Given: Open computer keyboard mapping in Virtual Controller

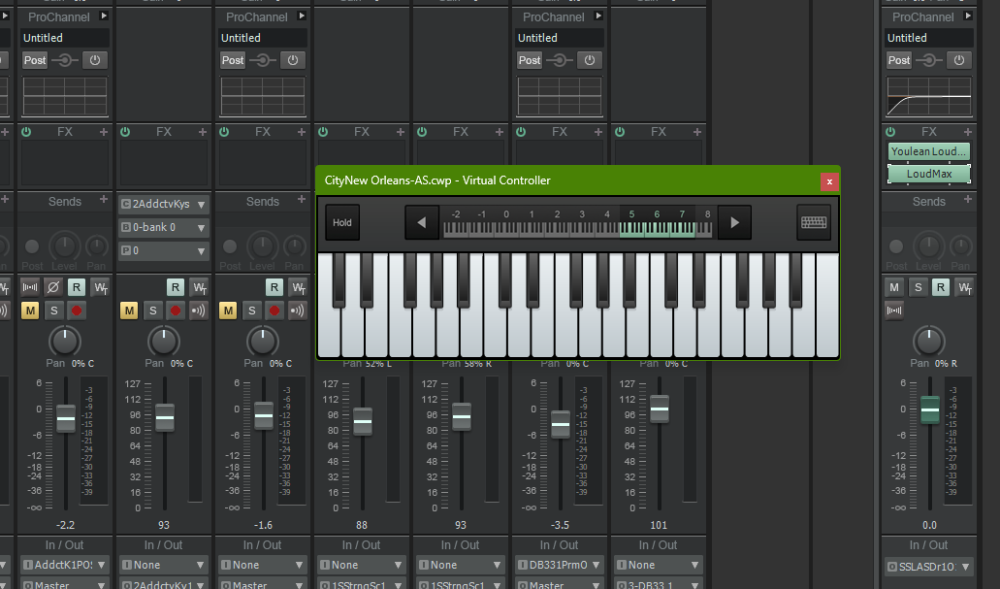Looking at the screenshot, I should click(813, 222).
